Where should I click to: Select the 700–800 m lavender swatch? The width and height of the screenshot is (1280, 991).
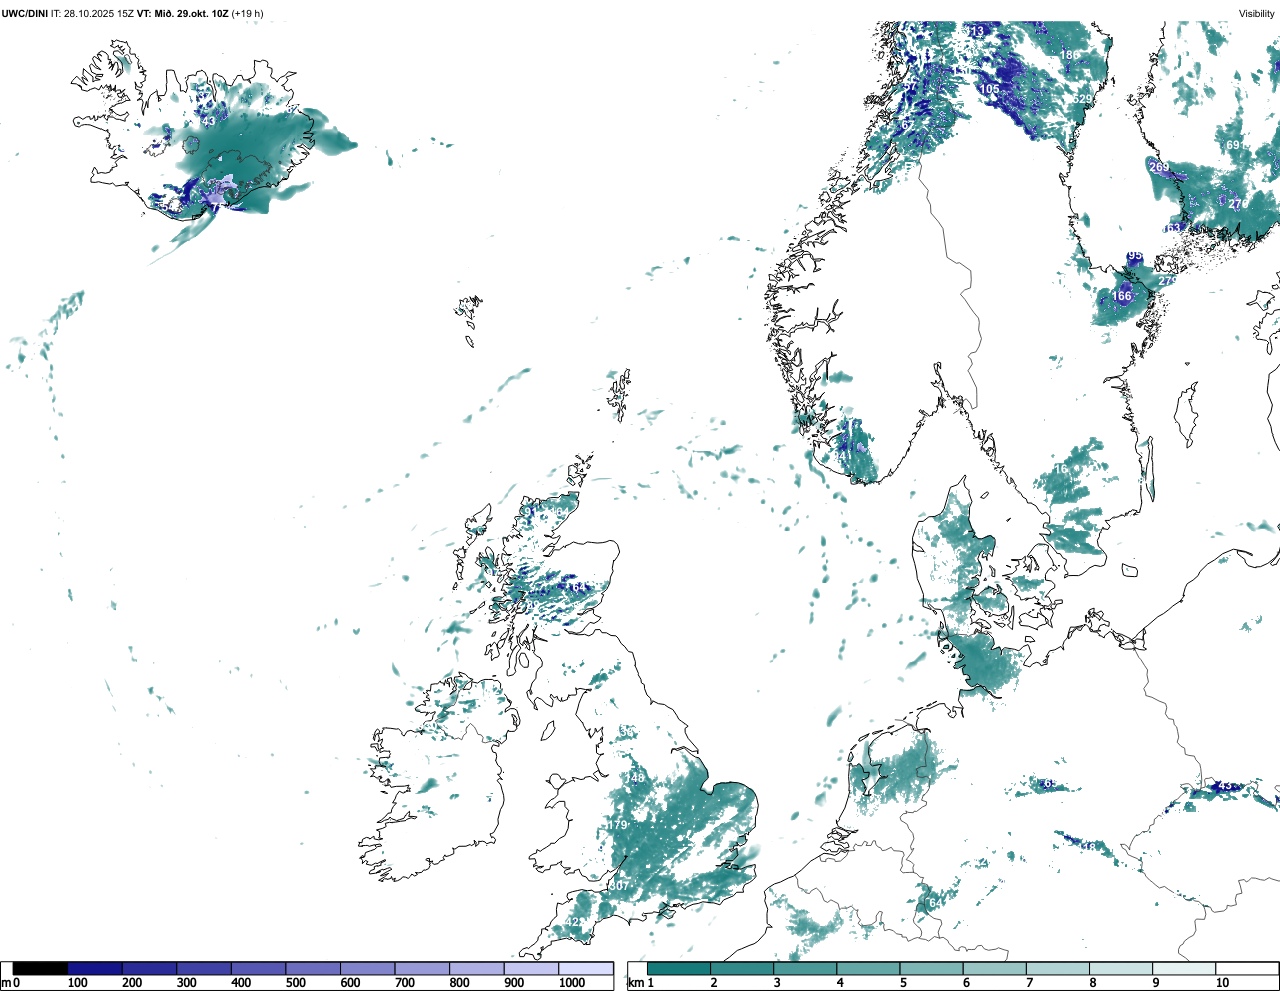pos(422,969)
